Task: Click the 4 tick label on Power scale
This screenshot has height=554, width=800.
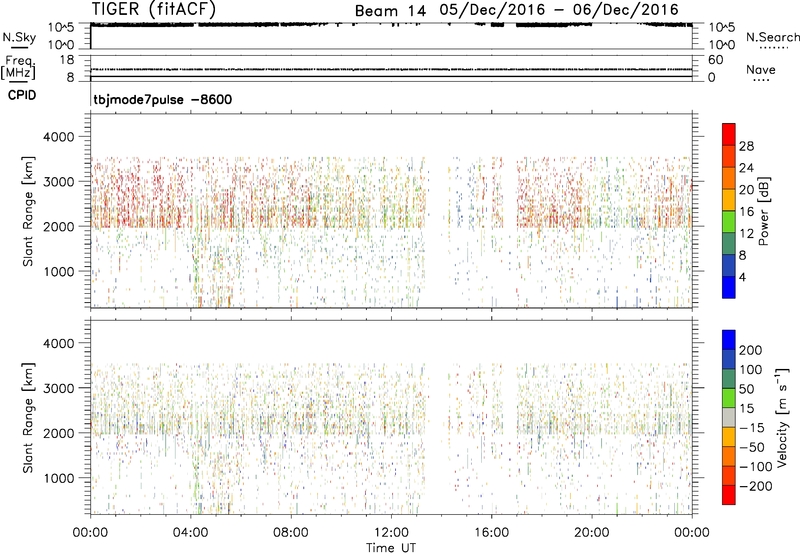Action: point(742,277)
